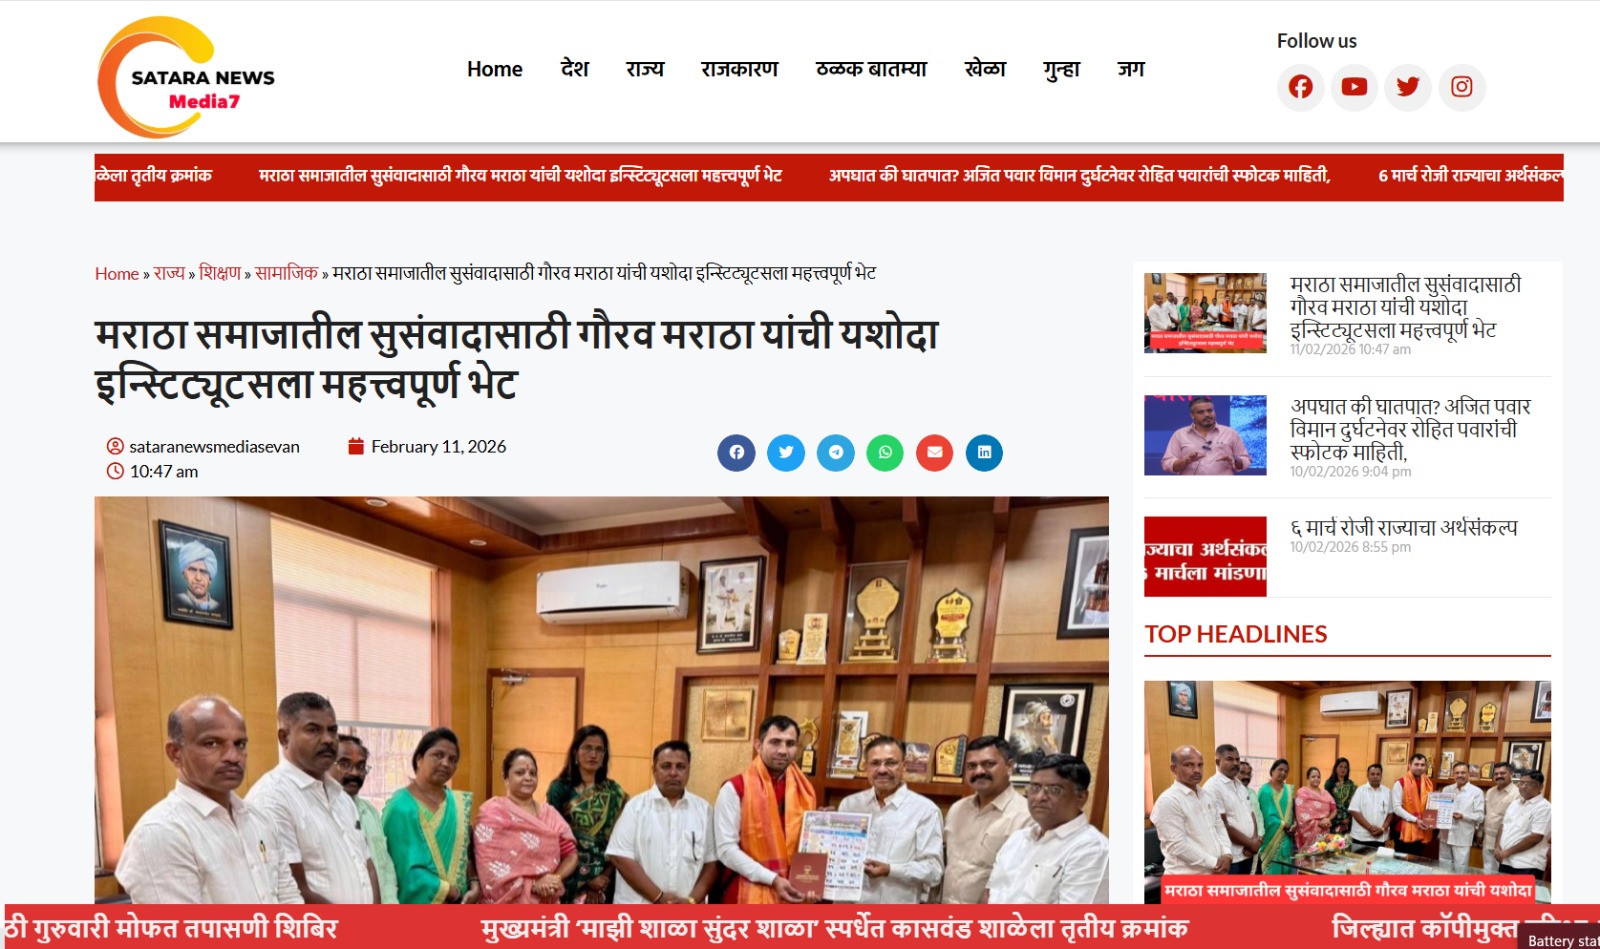Click the शिक्षण breadcrumb link
This screenshot has height=949, width=1600.
220,273
